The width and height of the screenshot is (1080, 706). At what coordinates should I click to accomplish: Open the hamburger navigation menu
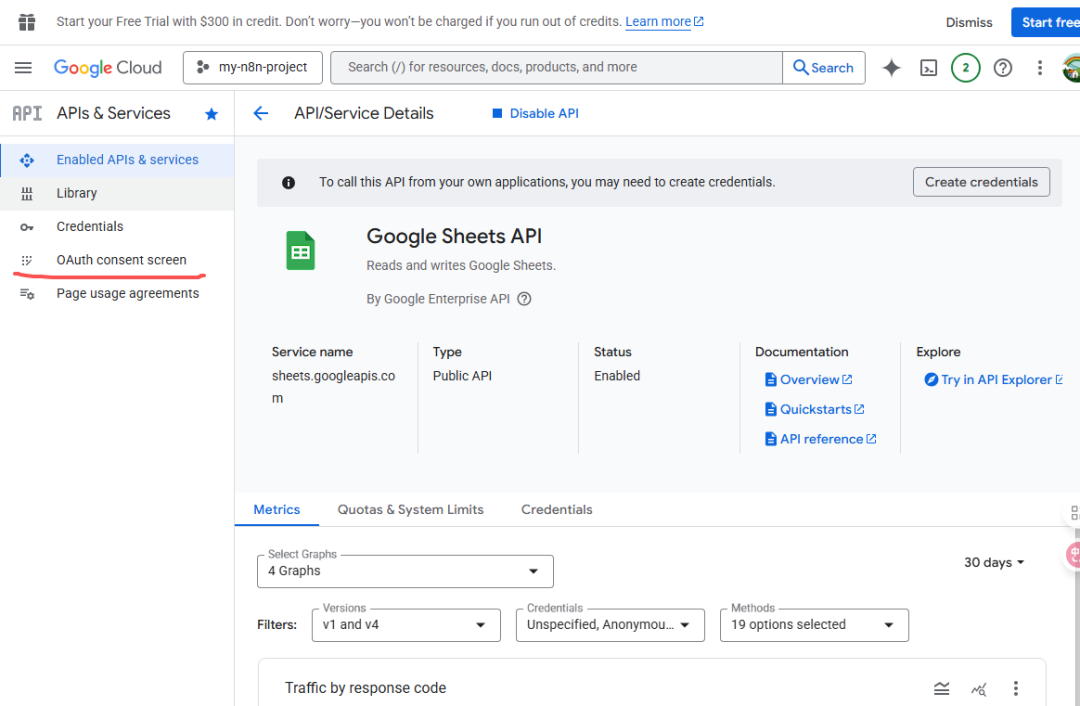pos(23,68)
